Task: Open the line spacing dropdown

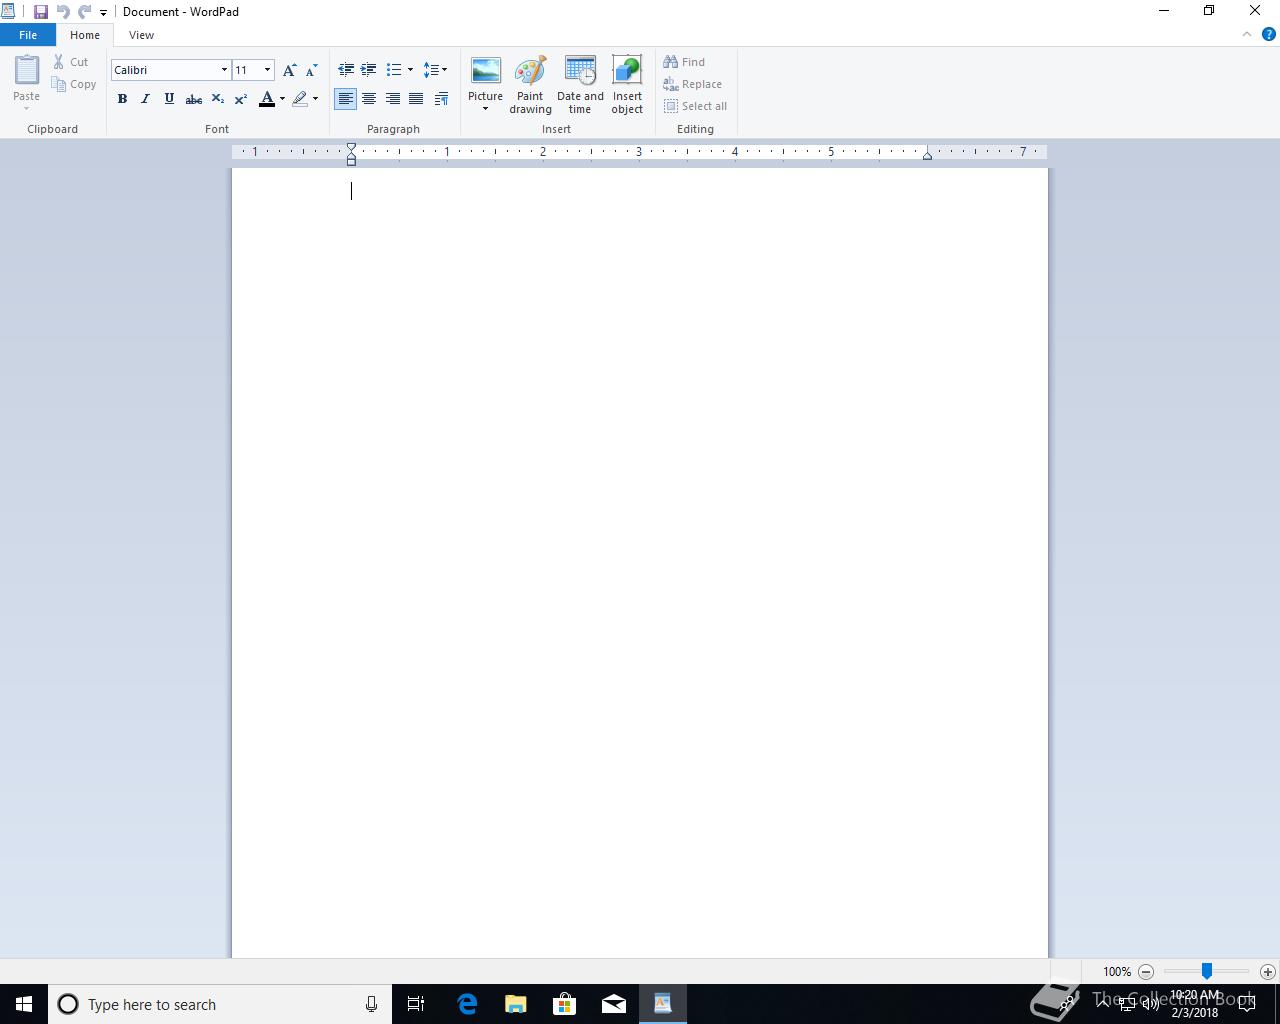Action: [435, 70]
